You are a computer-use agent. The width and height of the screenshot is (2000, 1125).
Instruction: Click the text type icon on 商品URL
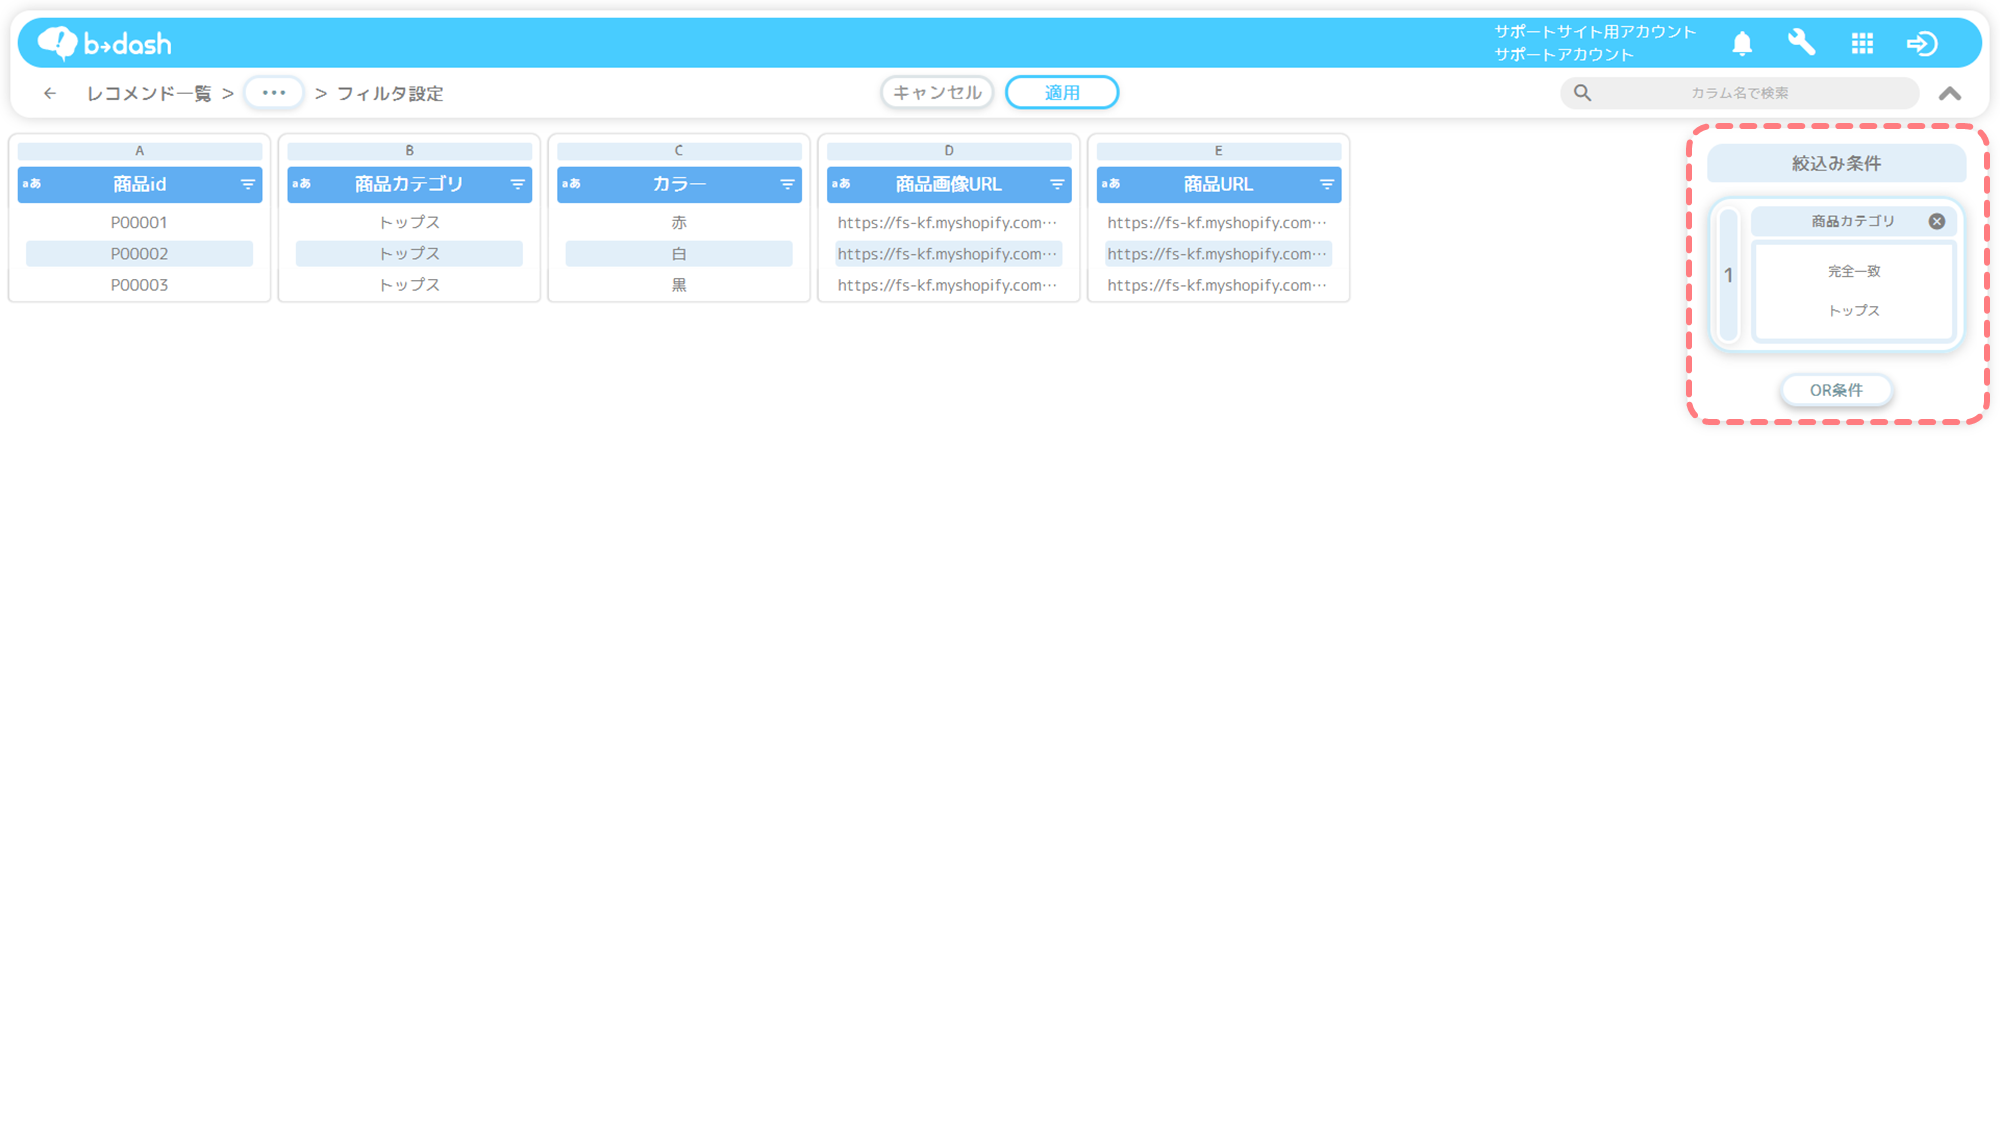pos(1111,184)
